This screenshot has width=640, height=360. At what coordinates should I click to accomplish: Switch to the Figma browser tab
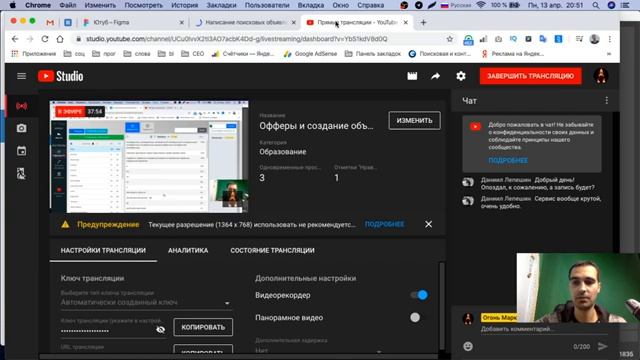pos(133,22)
